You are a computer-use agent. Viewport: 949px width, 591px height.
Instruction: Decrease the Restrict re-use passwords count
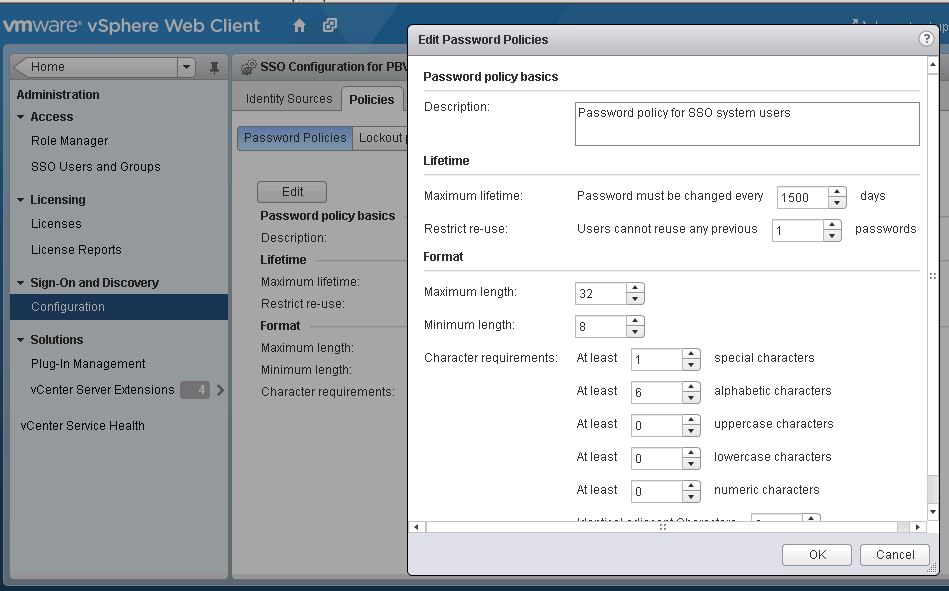[x=832, y=236]
